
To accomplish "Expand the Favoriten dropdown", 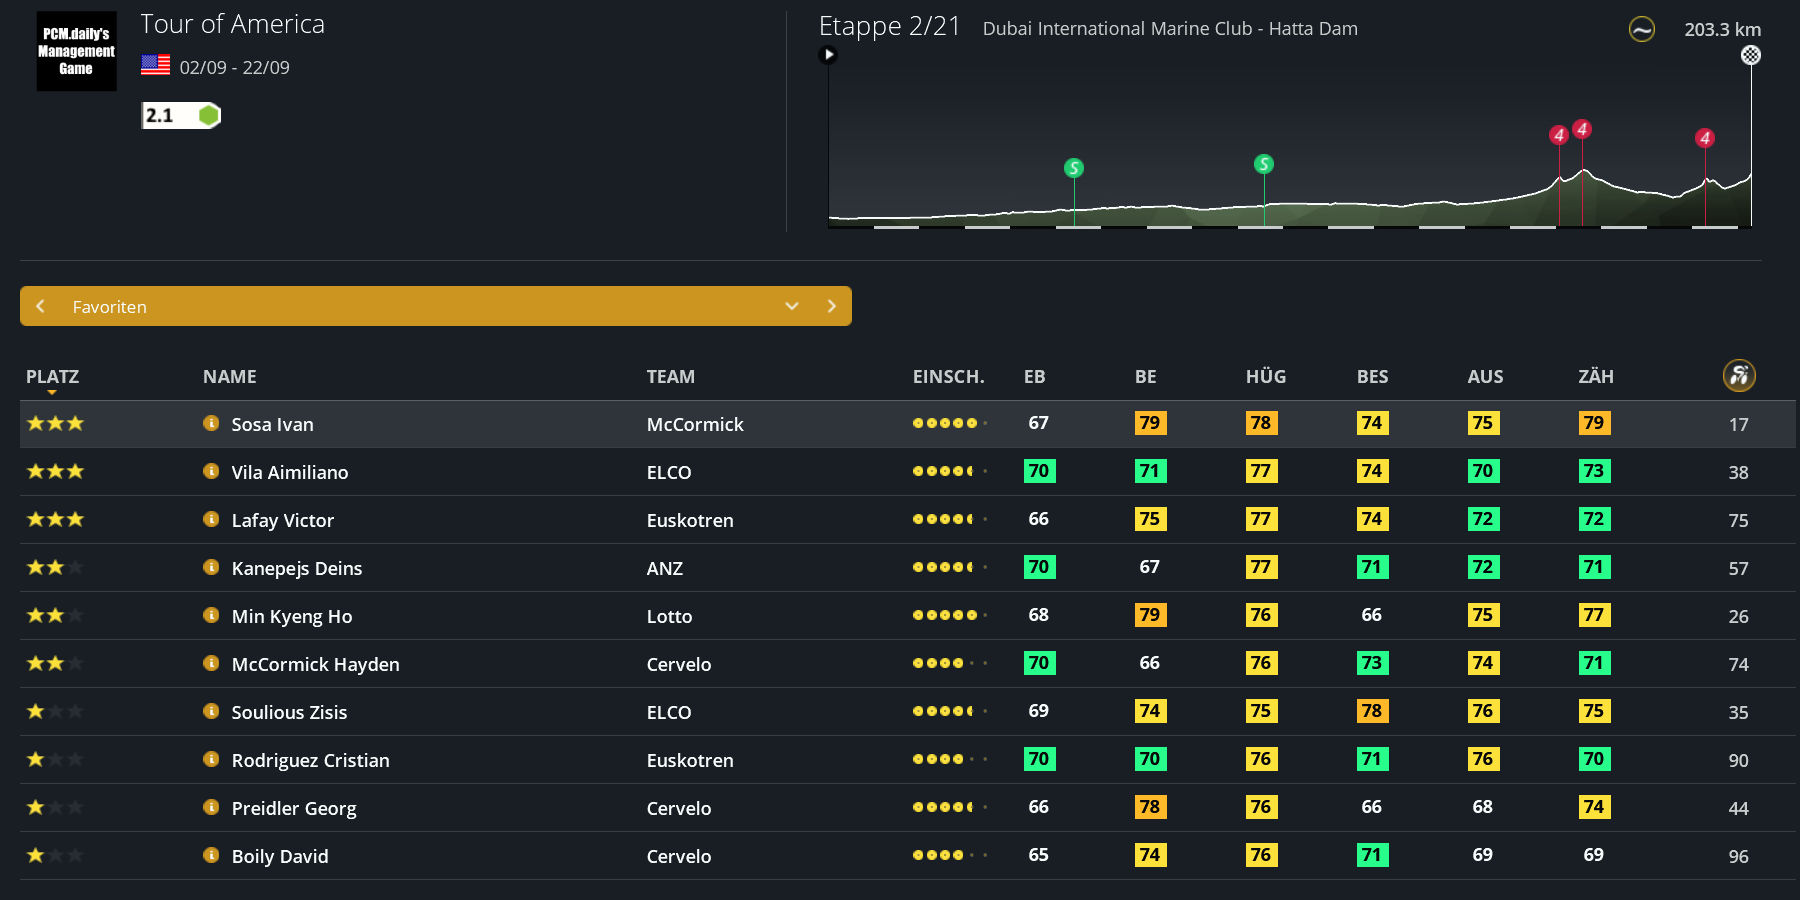I will 791,306.
